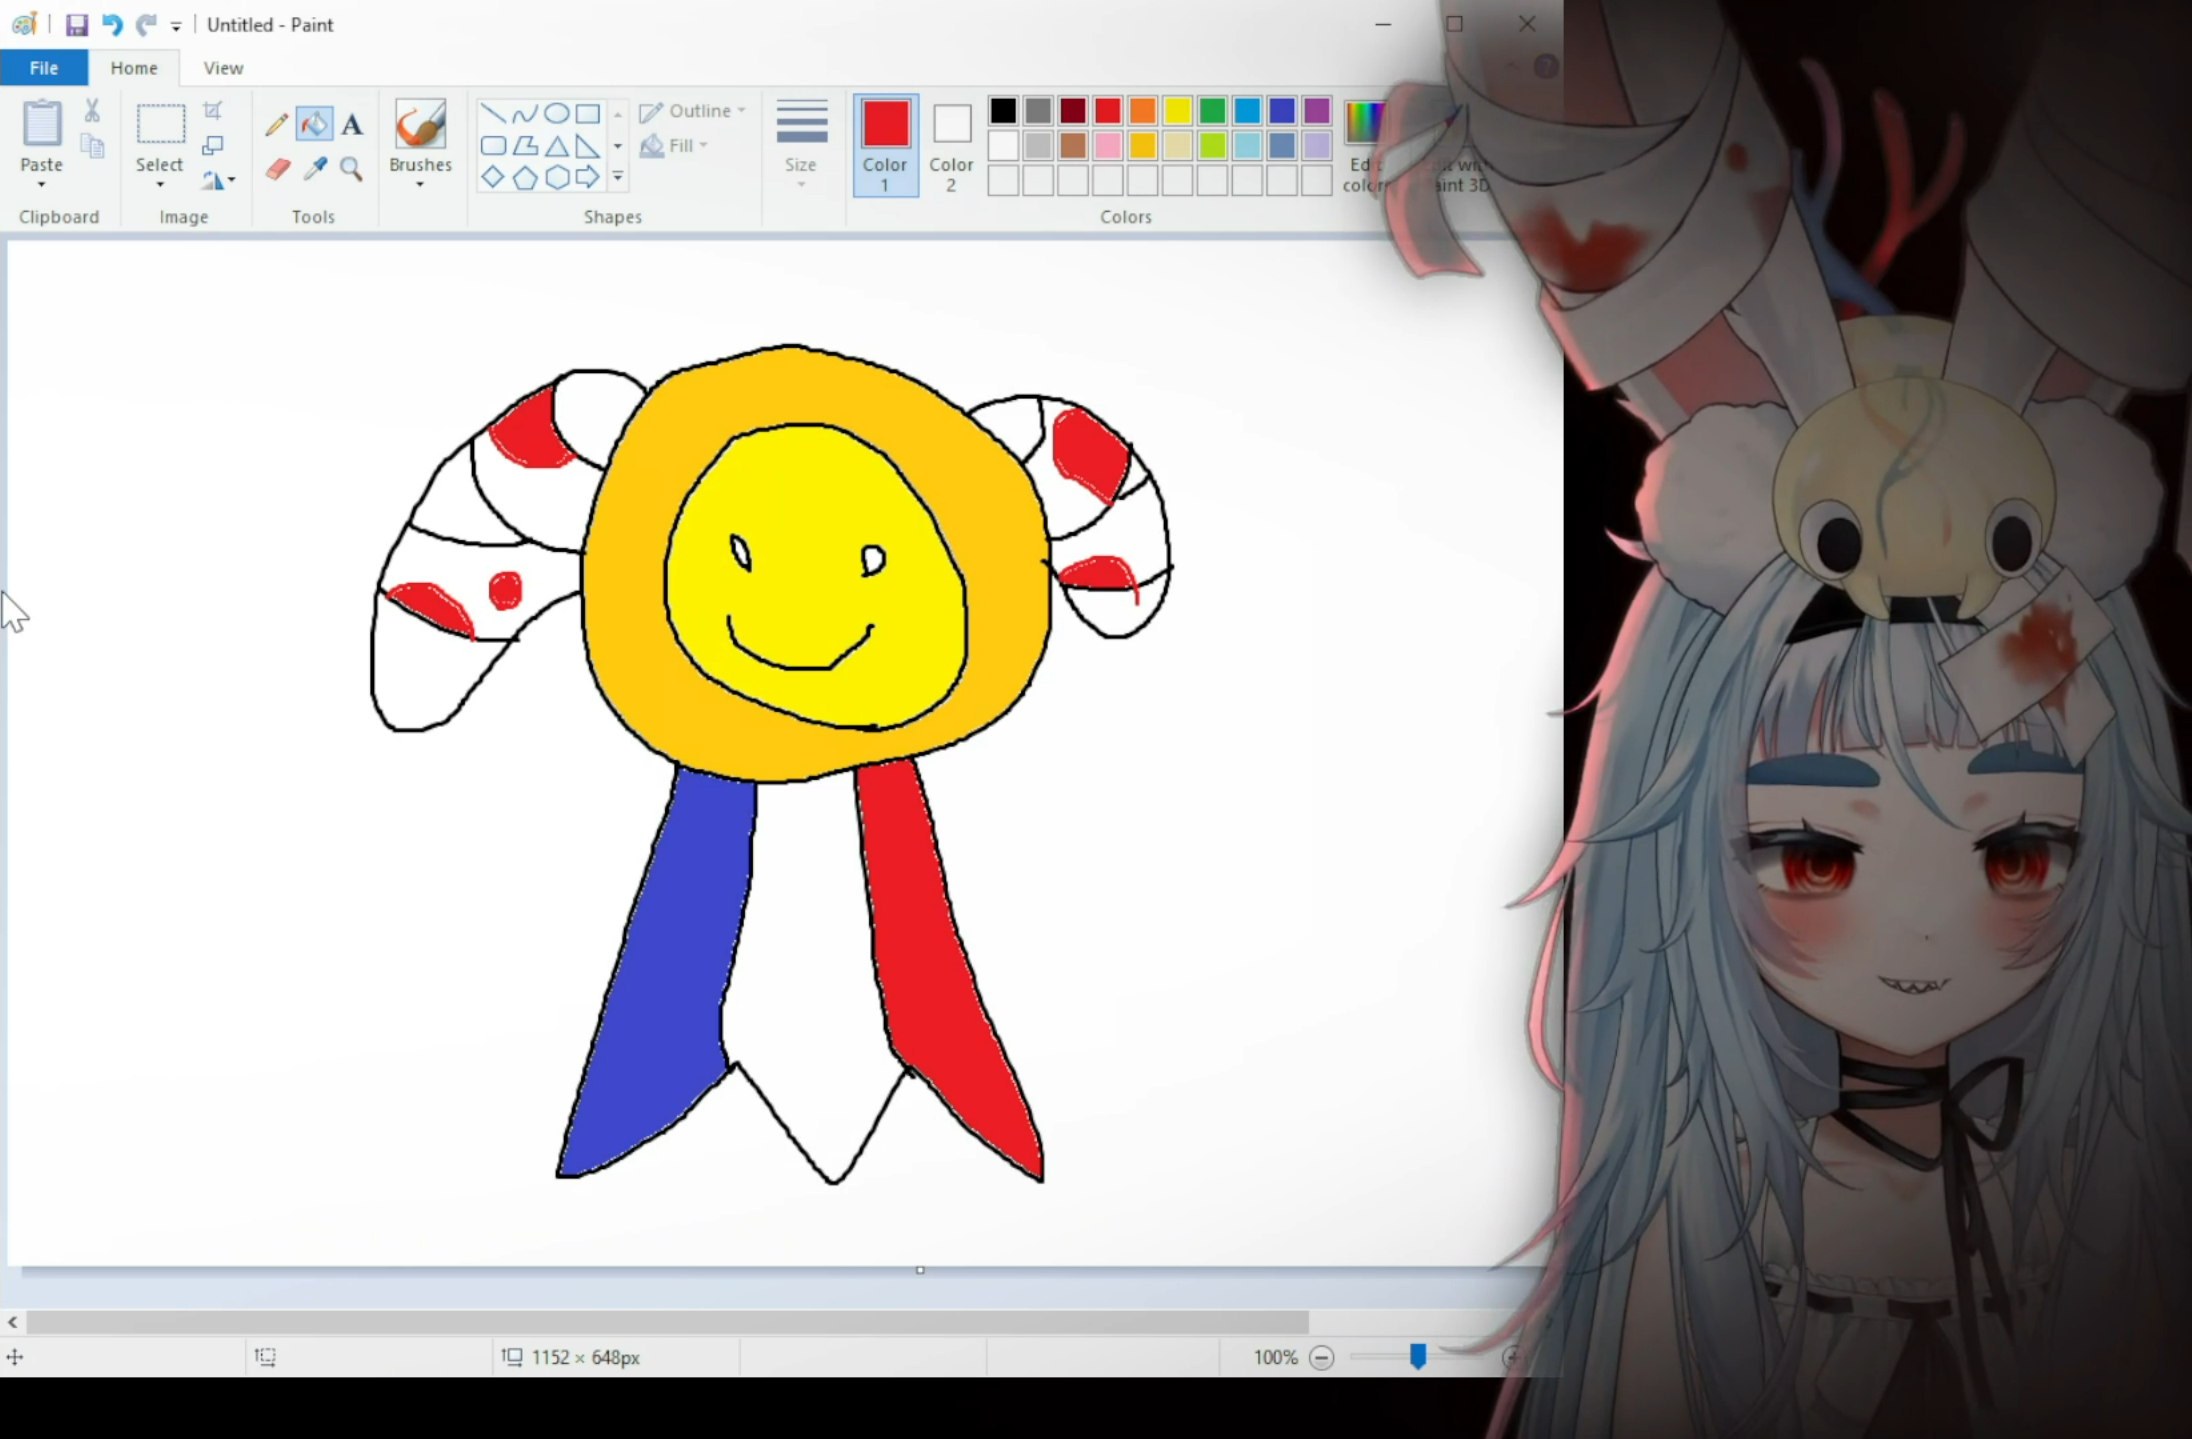Viewport: 2192px width, 1439px height.
Task: Click the horizontal scrollbar left arrow
Action: tap(13, 1322)
